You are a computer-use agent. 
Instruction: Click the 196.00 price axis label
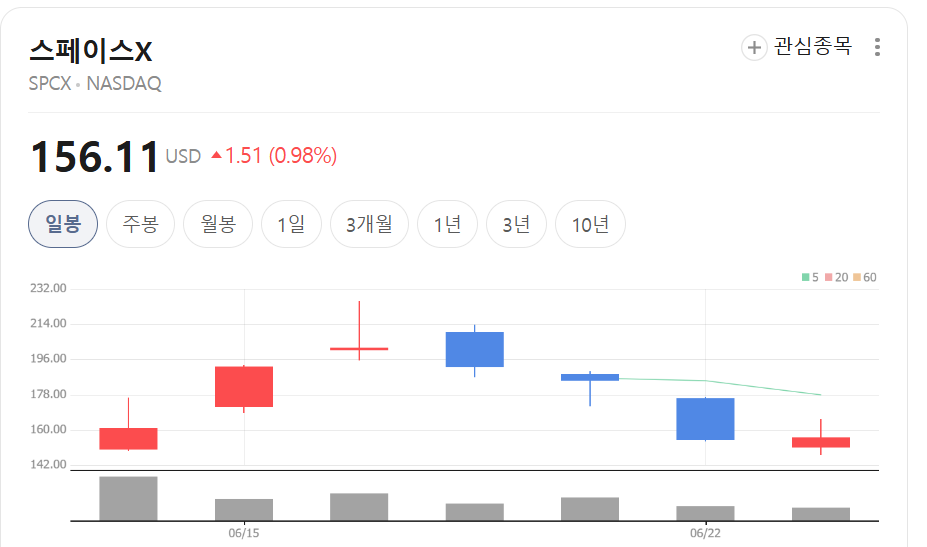pos(48,358)
